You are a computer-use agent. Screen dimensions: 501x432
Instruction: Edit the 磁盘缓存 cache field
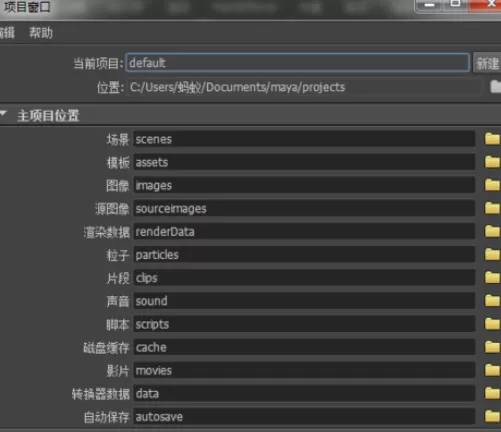click(x=304, y=347)
